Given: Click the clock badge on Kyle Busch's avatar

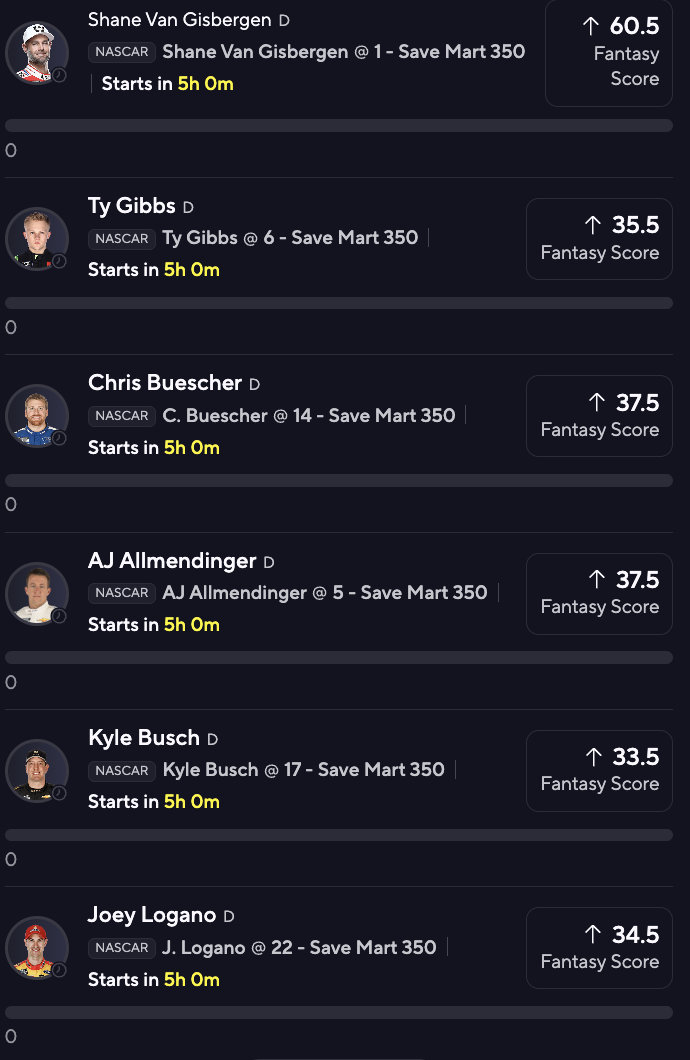Looking at the screenshot, I should [x=59, y=793].
